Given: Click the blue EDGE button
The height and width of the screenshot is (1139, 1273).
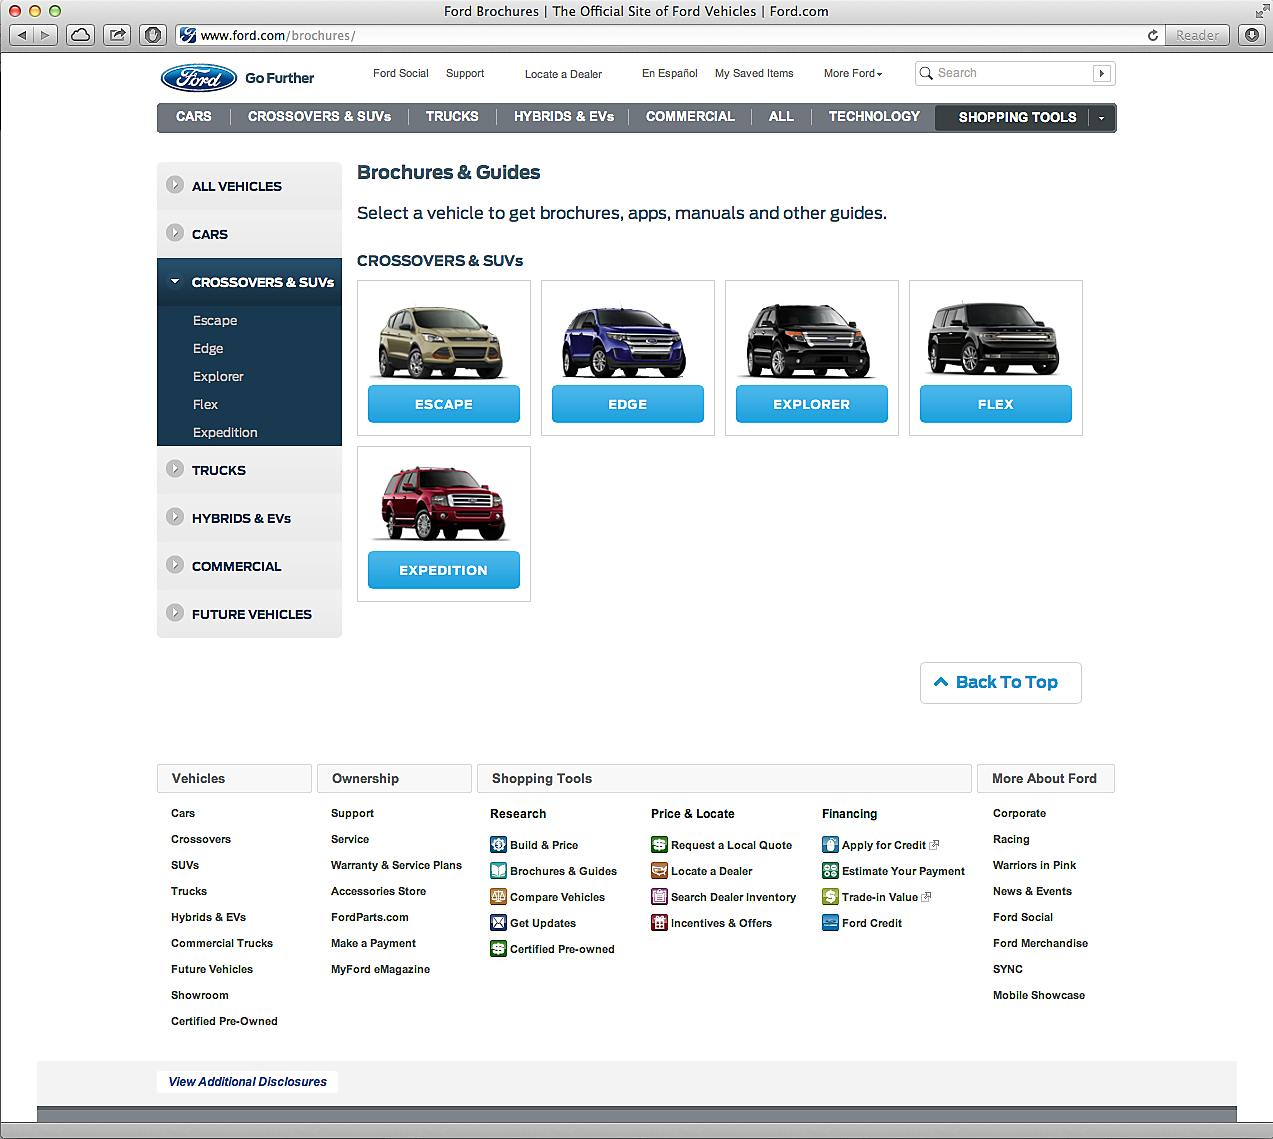Looking at the screenshot, I should pyautogui.click(x=628, y=404).
